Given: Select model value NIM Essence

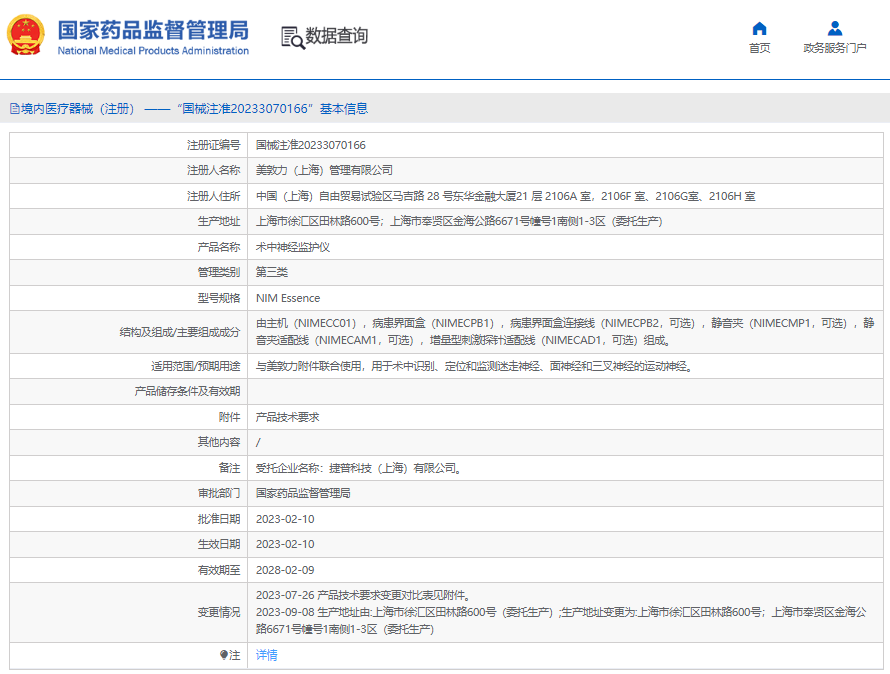Looking at the screenshot, I should pos(288,298).
